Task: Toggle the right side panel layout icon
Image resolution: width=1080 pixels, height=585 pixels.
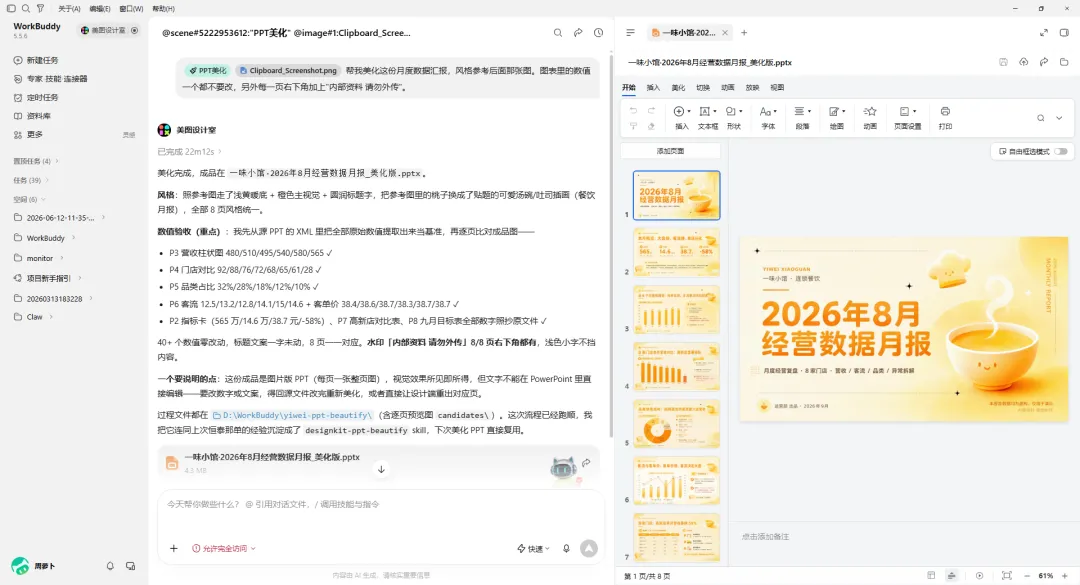Action: coord(1064,32)
